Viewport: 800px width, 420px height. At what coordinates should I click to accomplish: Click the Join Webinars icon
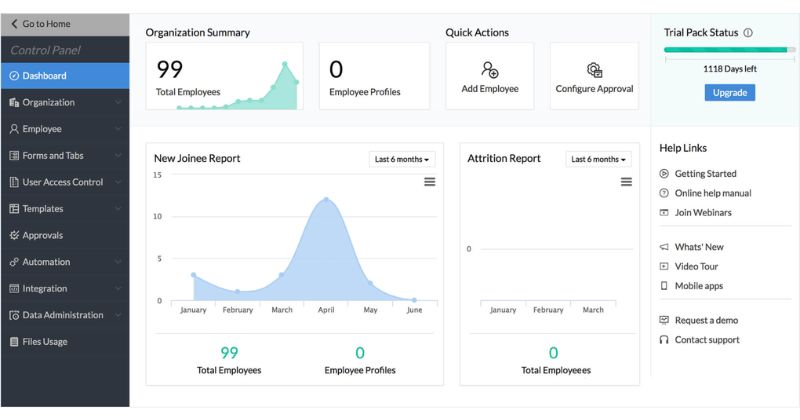pos(664,212)
